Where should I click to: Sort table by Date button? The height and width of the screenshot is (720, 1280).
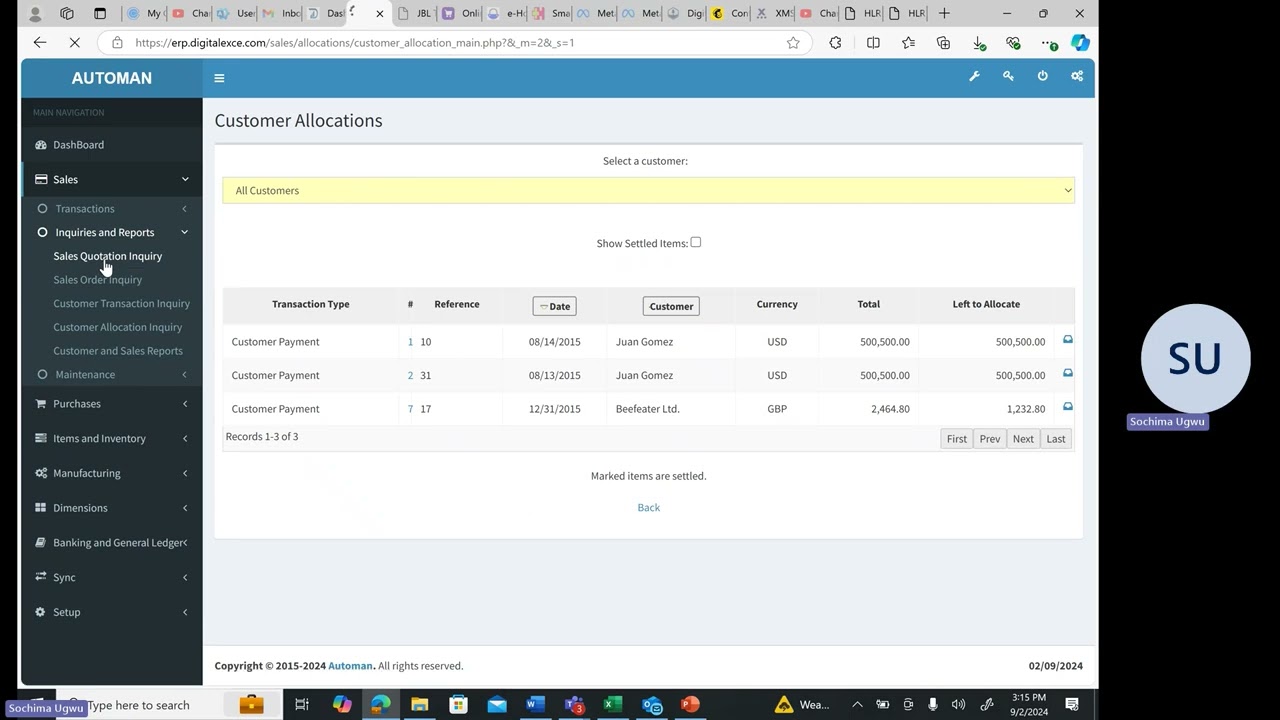click(x=554, y=306)
